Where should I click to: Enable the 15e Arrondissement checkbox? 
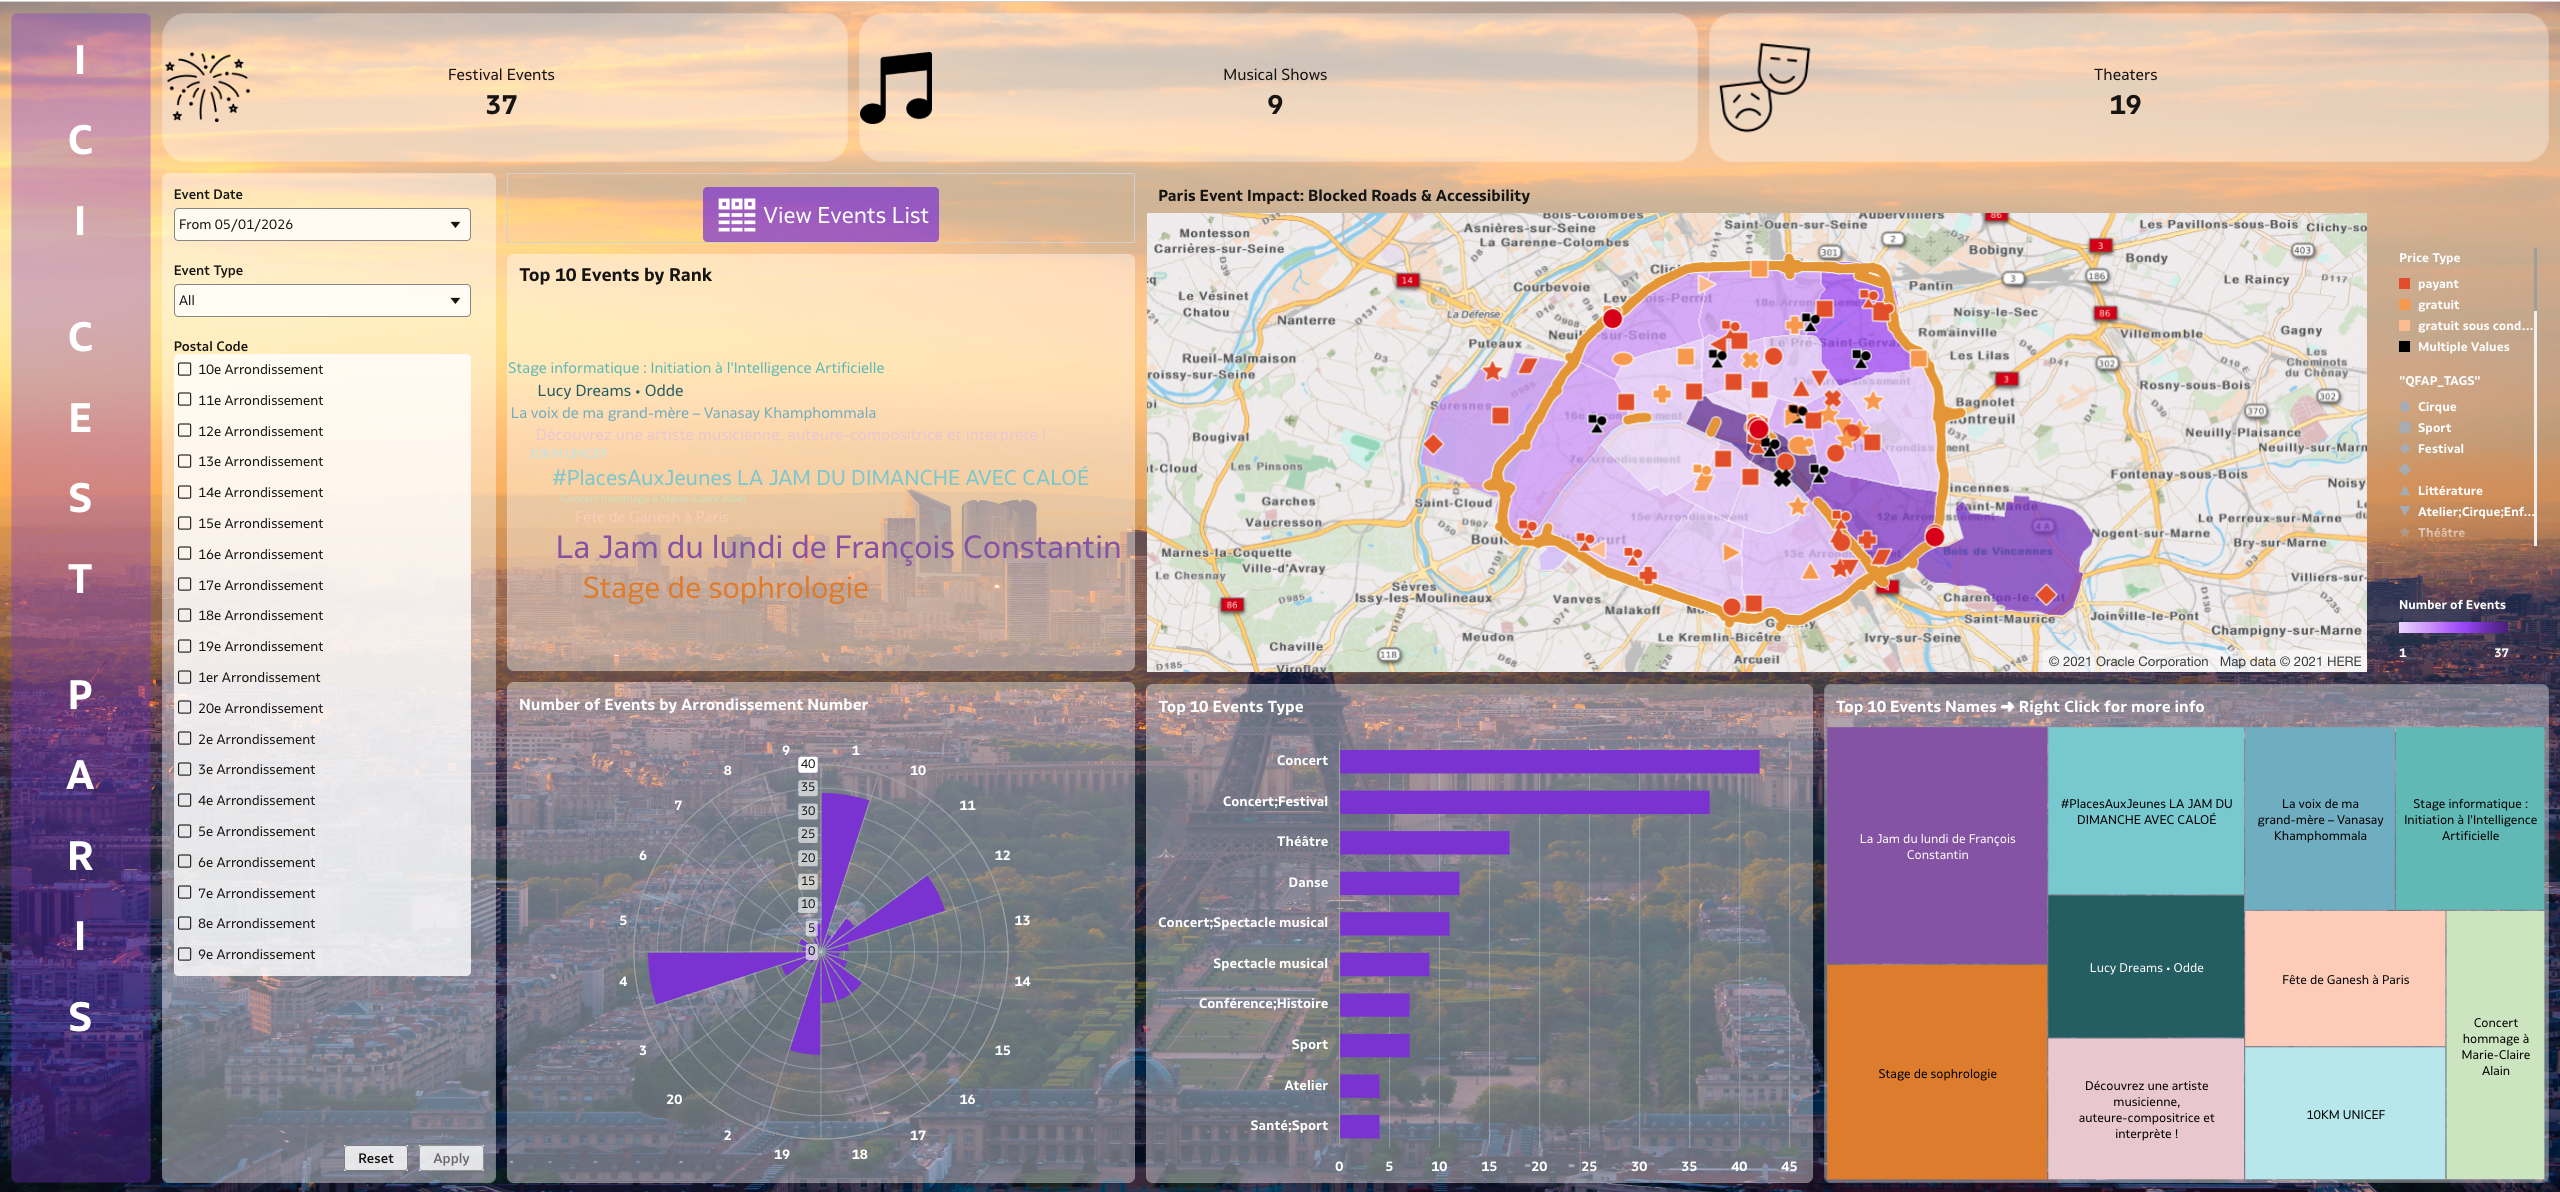185,523
